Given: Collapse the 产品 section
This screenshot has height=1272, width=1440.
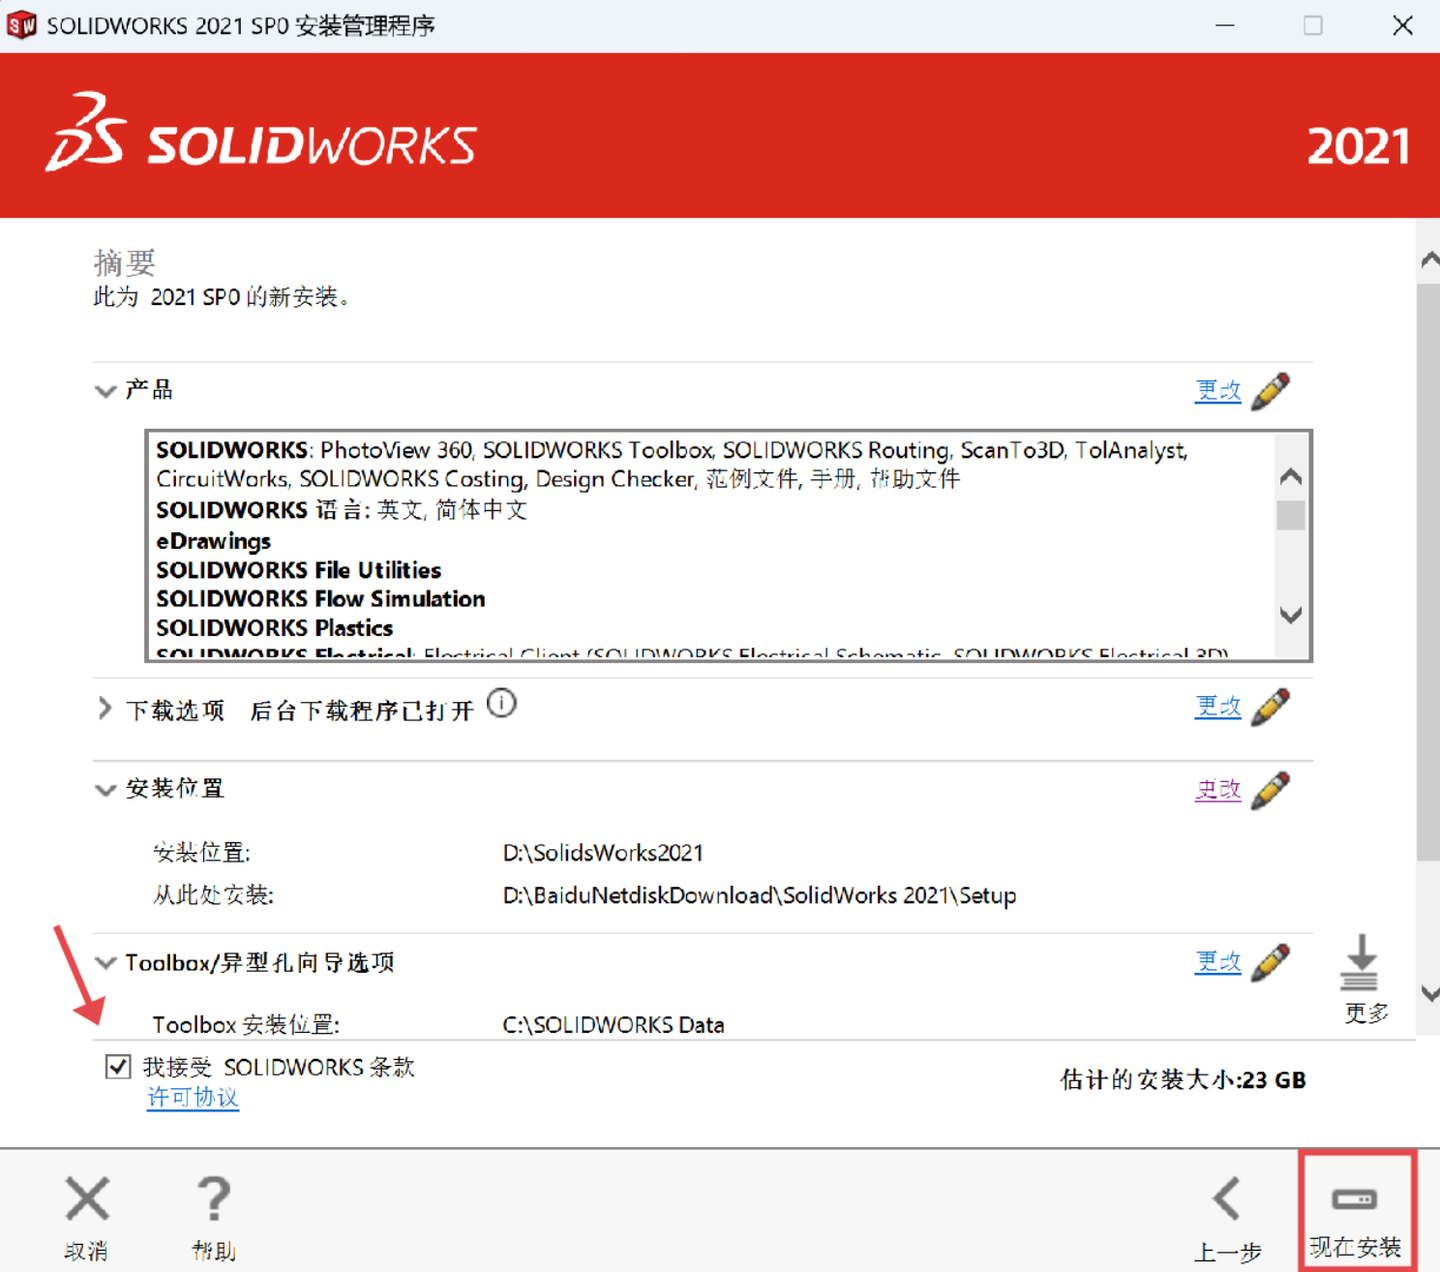Looking at the screenshot, I should pyautogui.click(x=105, y=391).
